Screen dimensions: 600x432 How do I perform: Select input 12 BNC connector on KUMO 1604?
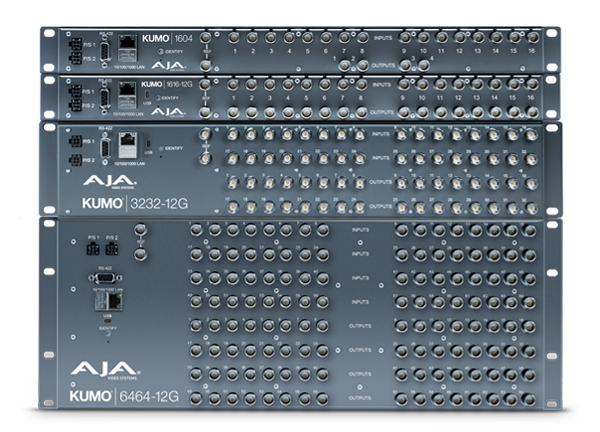tap(460, 37)
